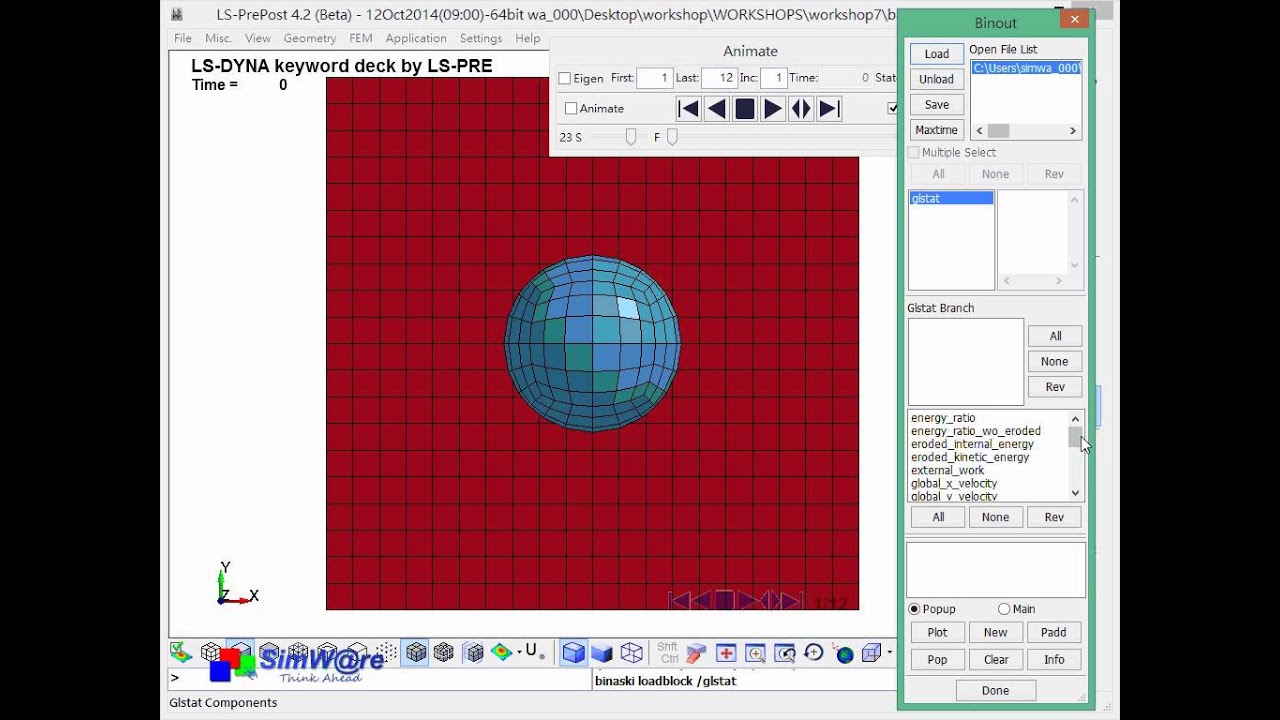This screenshot has height=720, width=1280.
Task: Toggle back-and-forth animation play mode
Action: (x=801, y=109)
